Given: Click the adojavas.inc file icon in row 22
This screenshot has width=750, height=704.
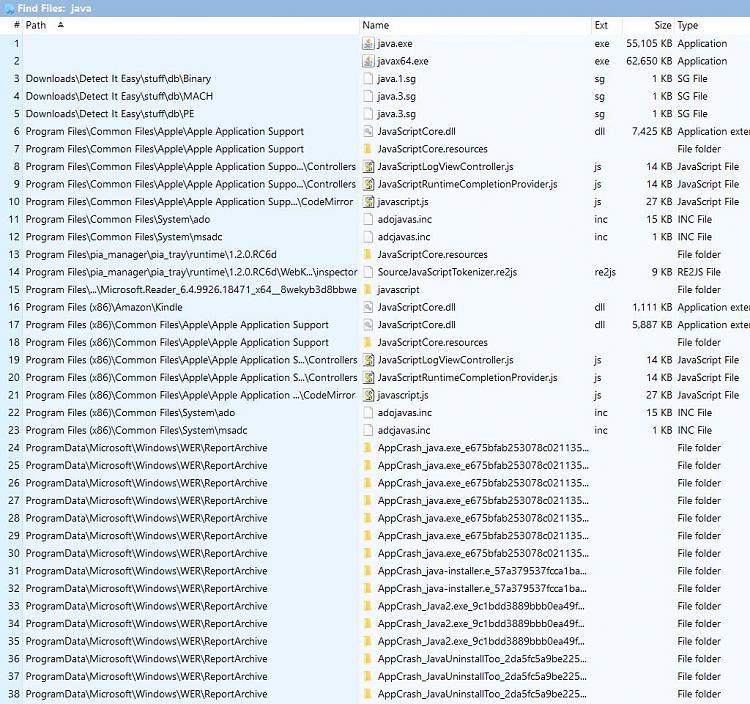Looking at the screenshot, I should coord(368,413).
